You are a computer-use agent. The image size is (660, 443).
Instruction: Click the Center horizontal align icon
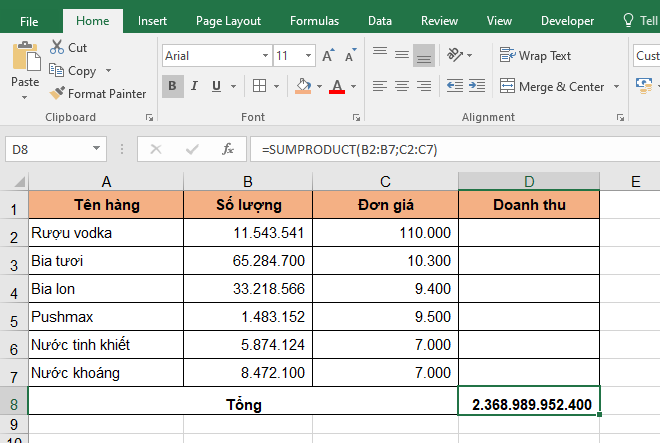(401, 87)
